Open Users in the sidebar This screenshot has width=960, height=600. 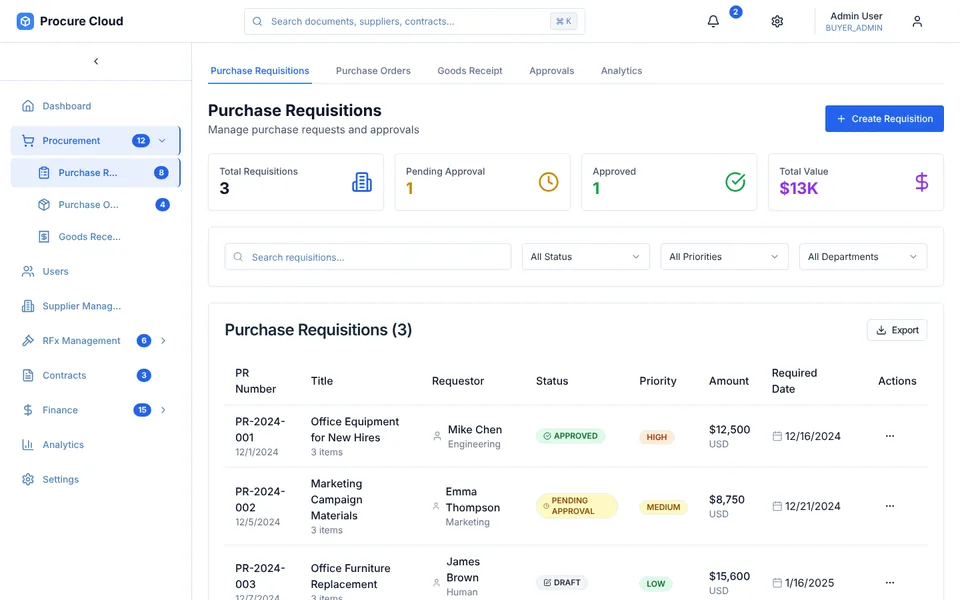pyautogui.click(x=96, y=271)
